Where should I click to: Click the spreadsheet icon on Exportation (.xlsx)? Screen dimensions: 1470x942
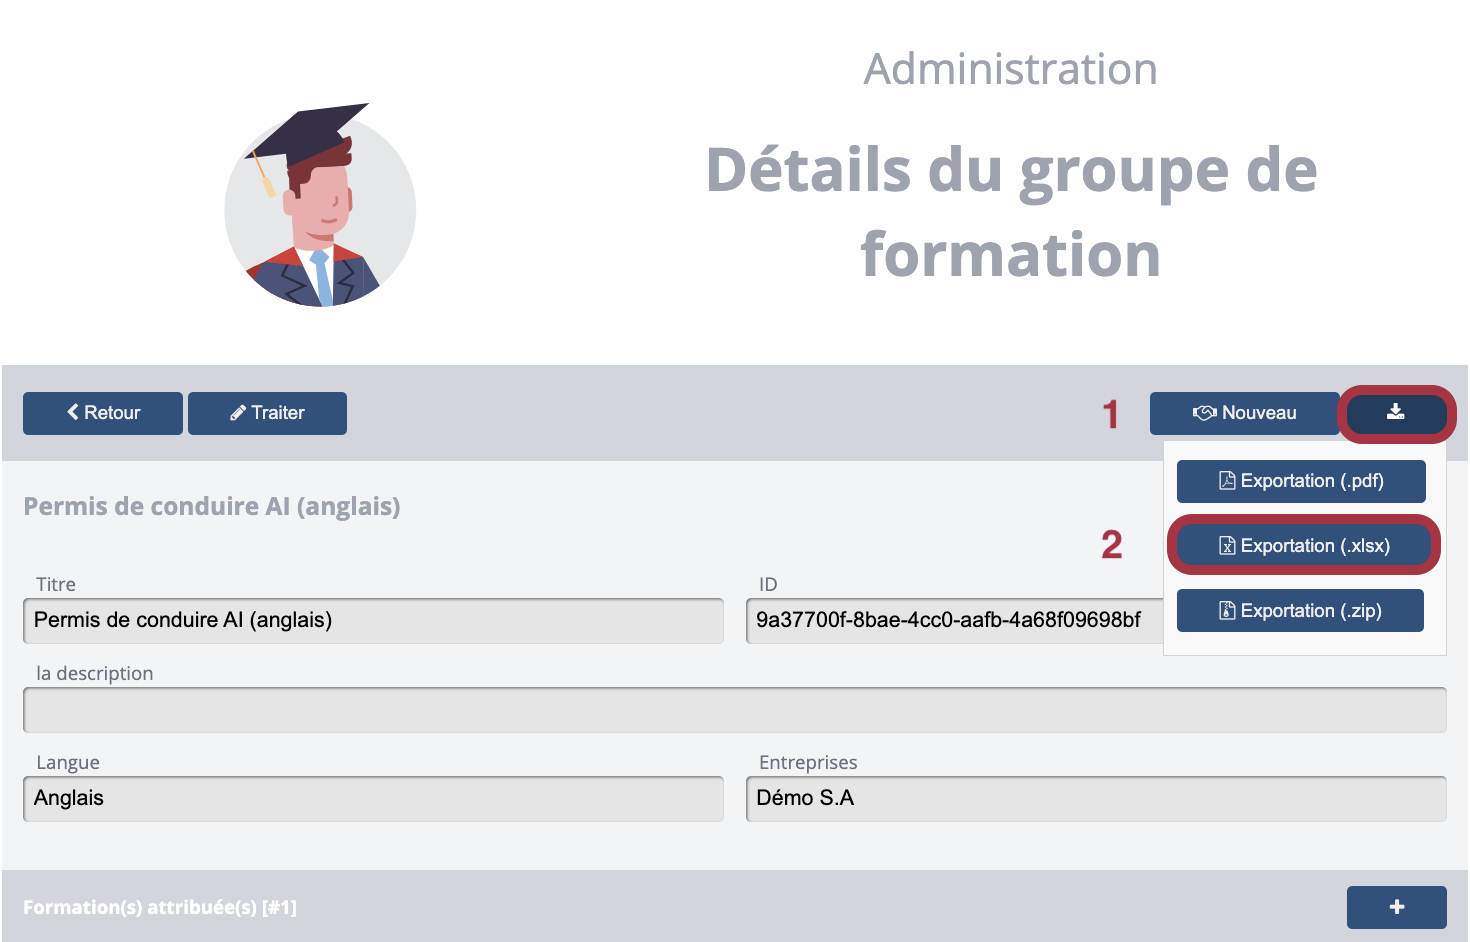(1227, 546)
